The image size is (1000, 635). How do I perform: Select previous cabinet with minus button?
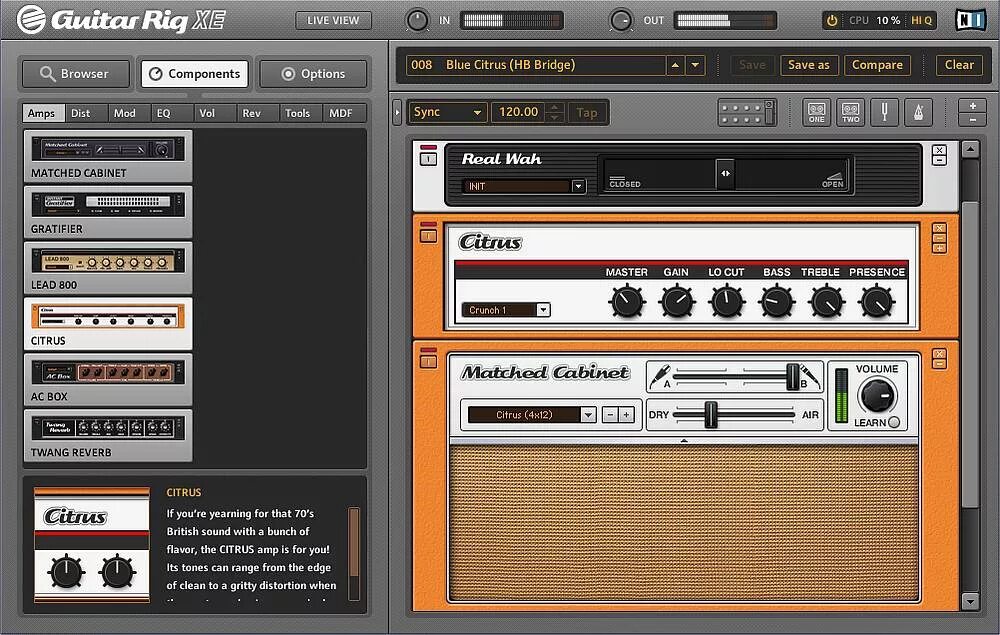[610, 415]
